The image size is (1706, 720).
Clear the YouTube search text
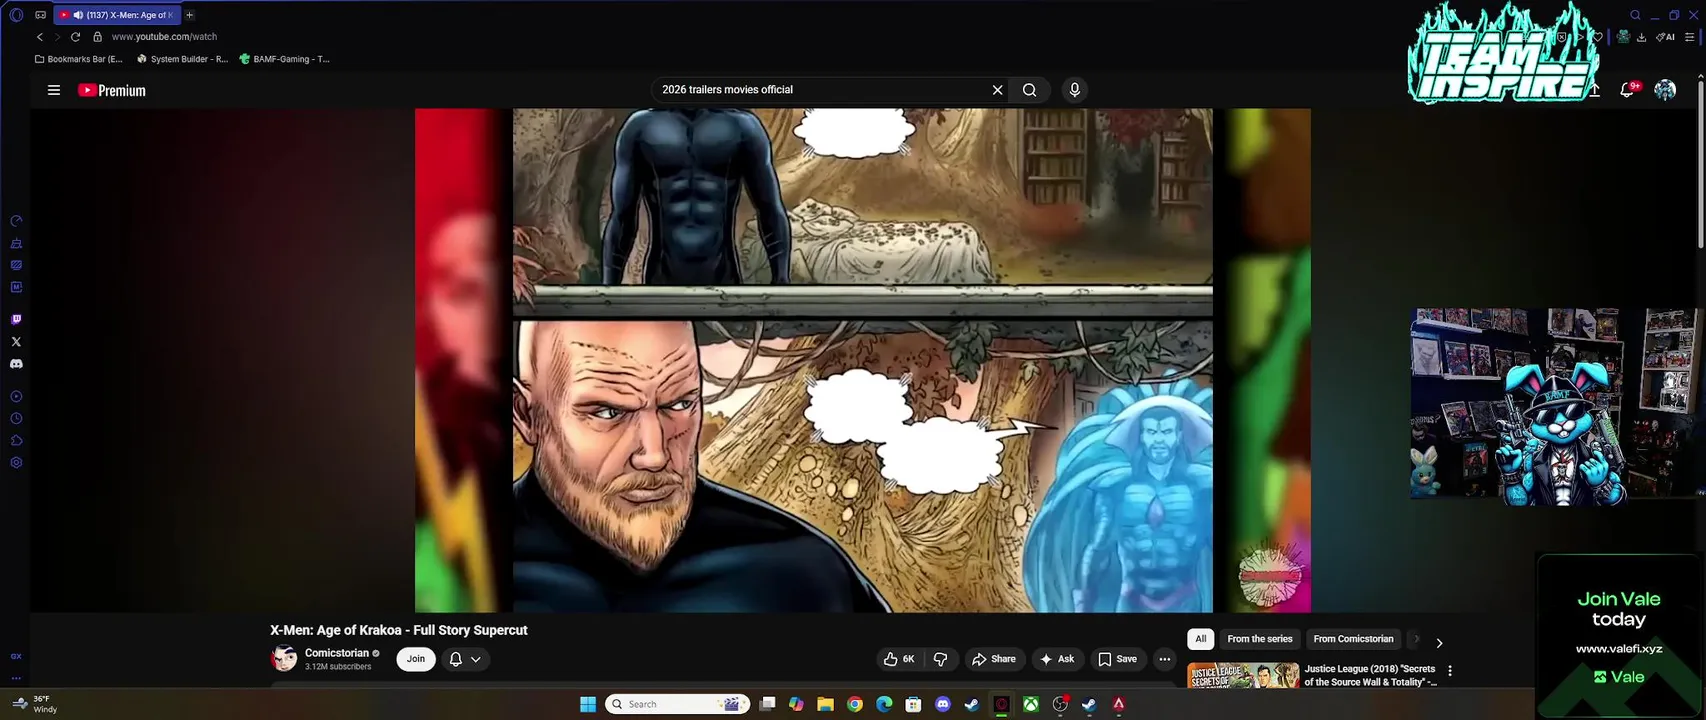pyautogui.click(x=997, y=90)
